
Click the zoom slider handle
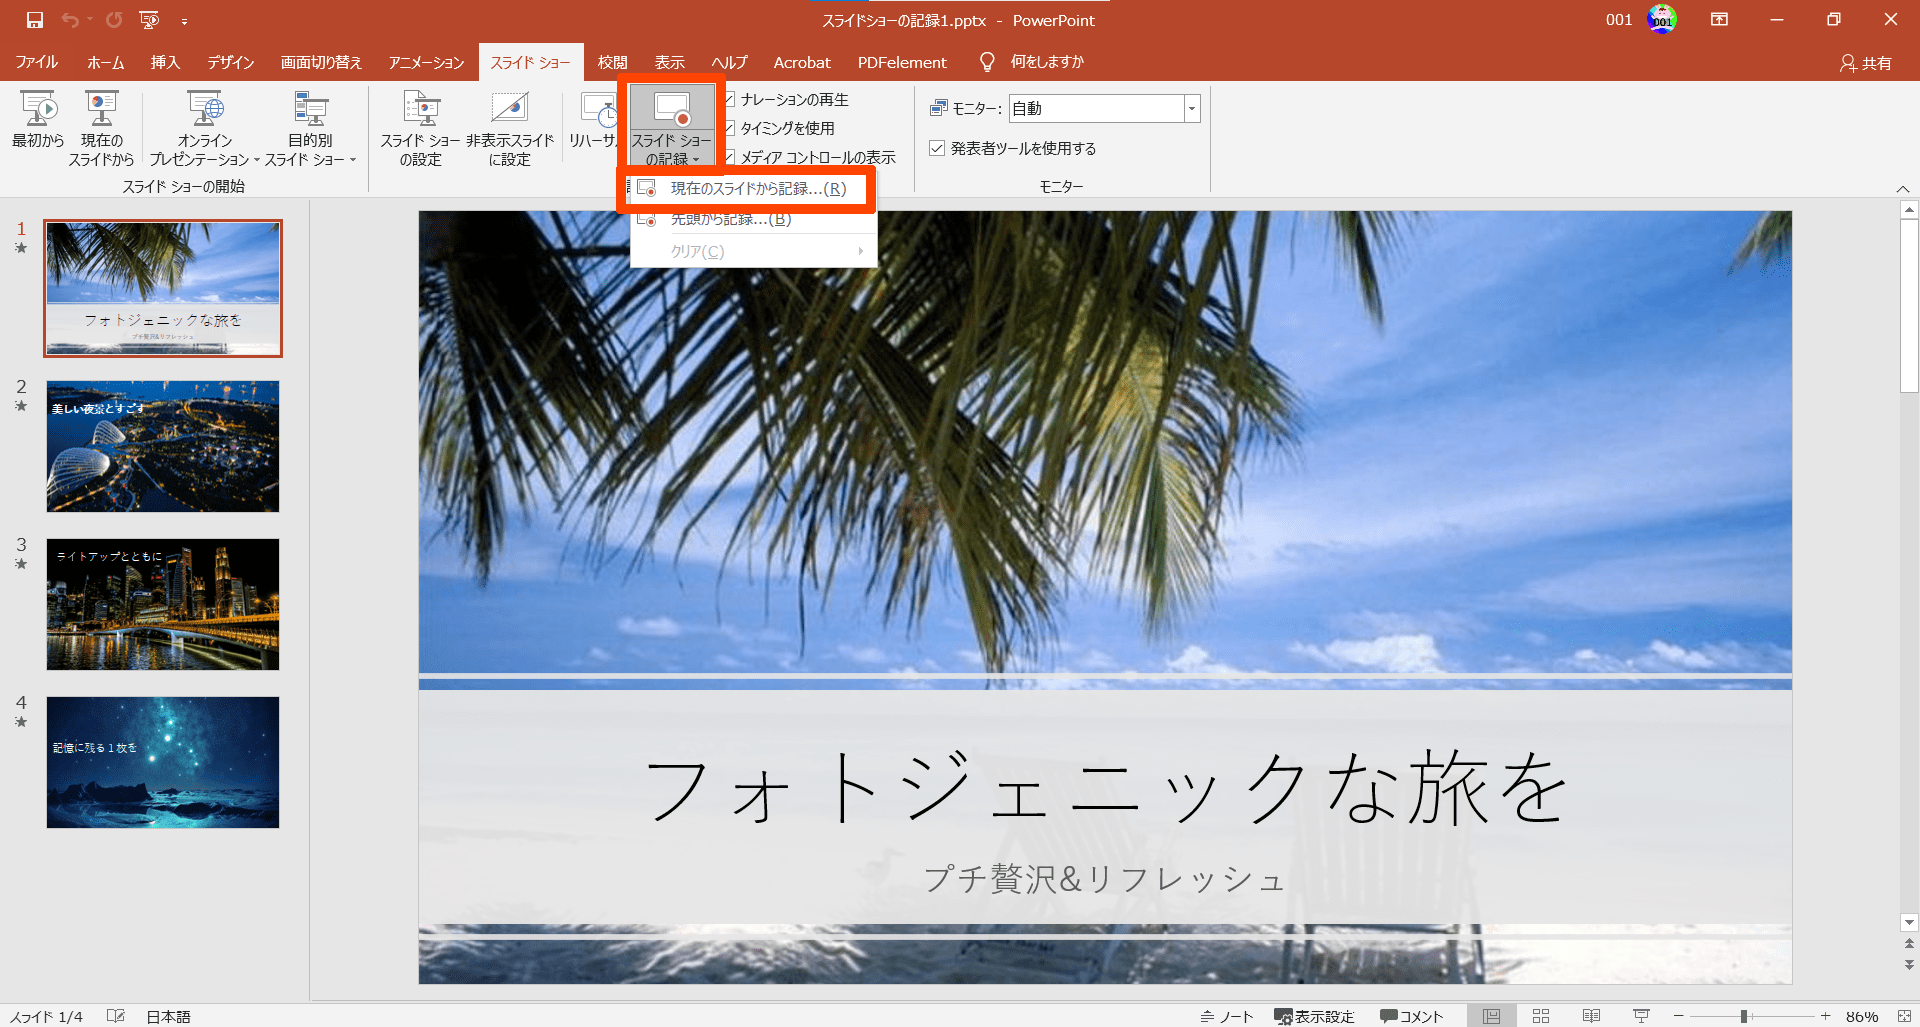pyautogui.click(x=1744, y=1016)
